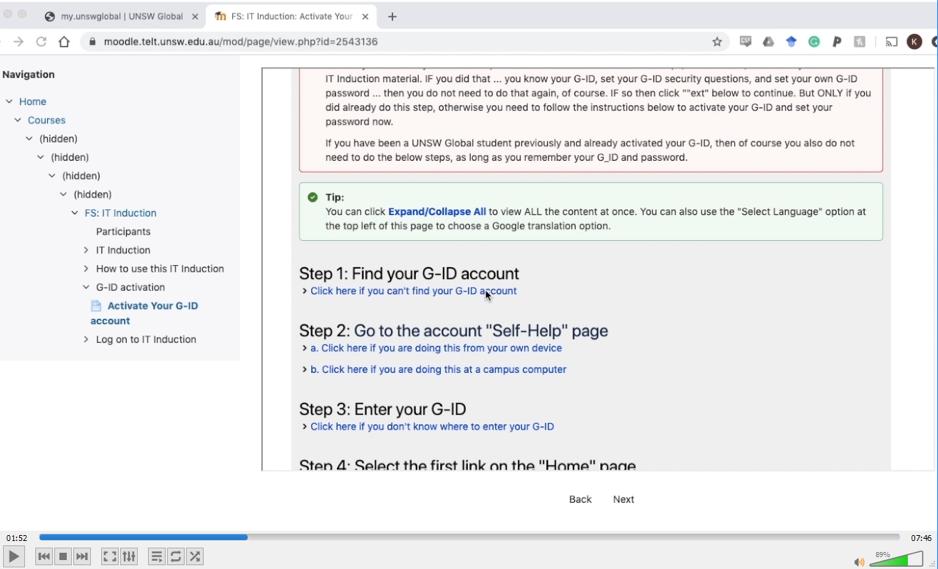Click the next track button
The width and height of the screenshot is (938, 569).
(x=82, y=556)
